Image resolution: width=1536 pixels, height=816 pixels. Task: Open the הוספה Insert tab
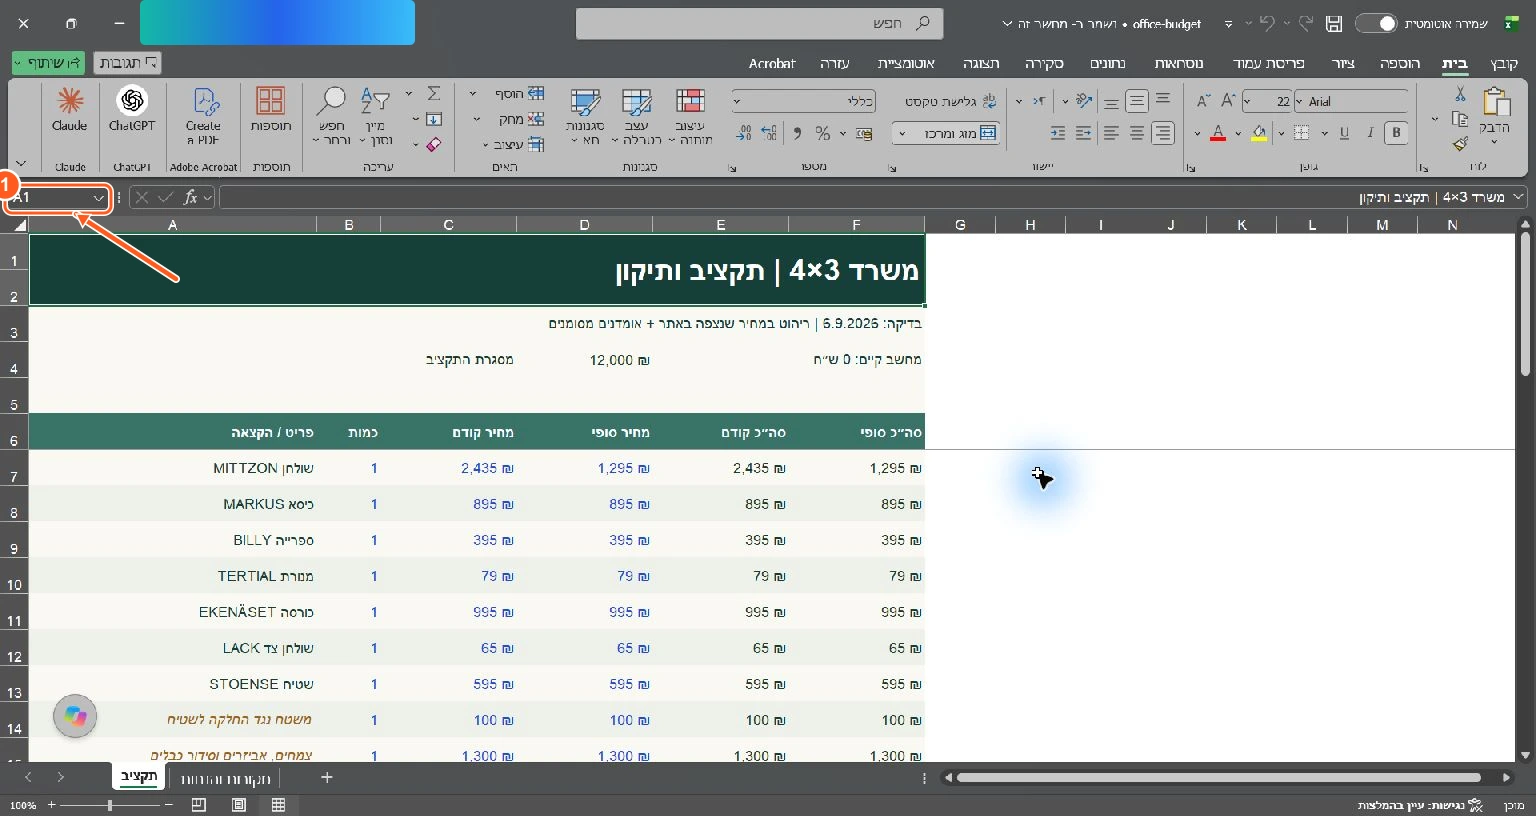[x=1400, y=63]
